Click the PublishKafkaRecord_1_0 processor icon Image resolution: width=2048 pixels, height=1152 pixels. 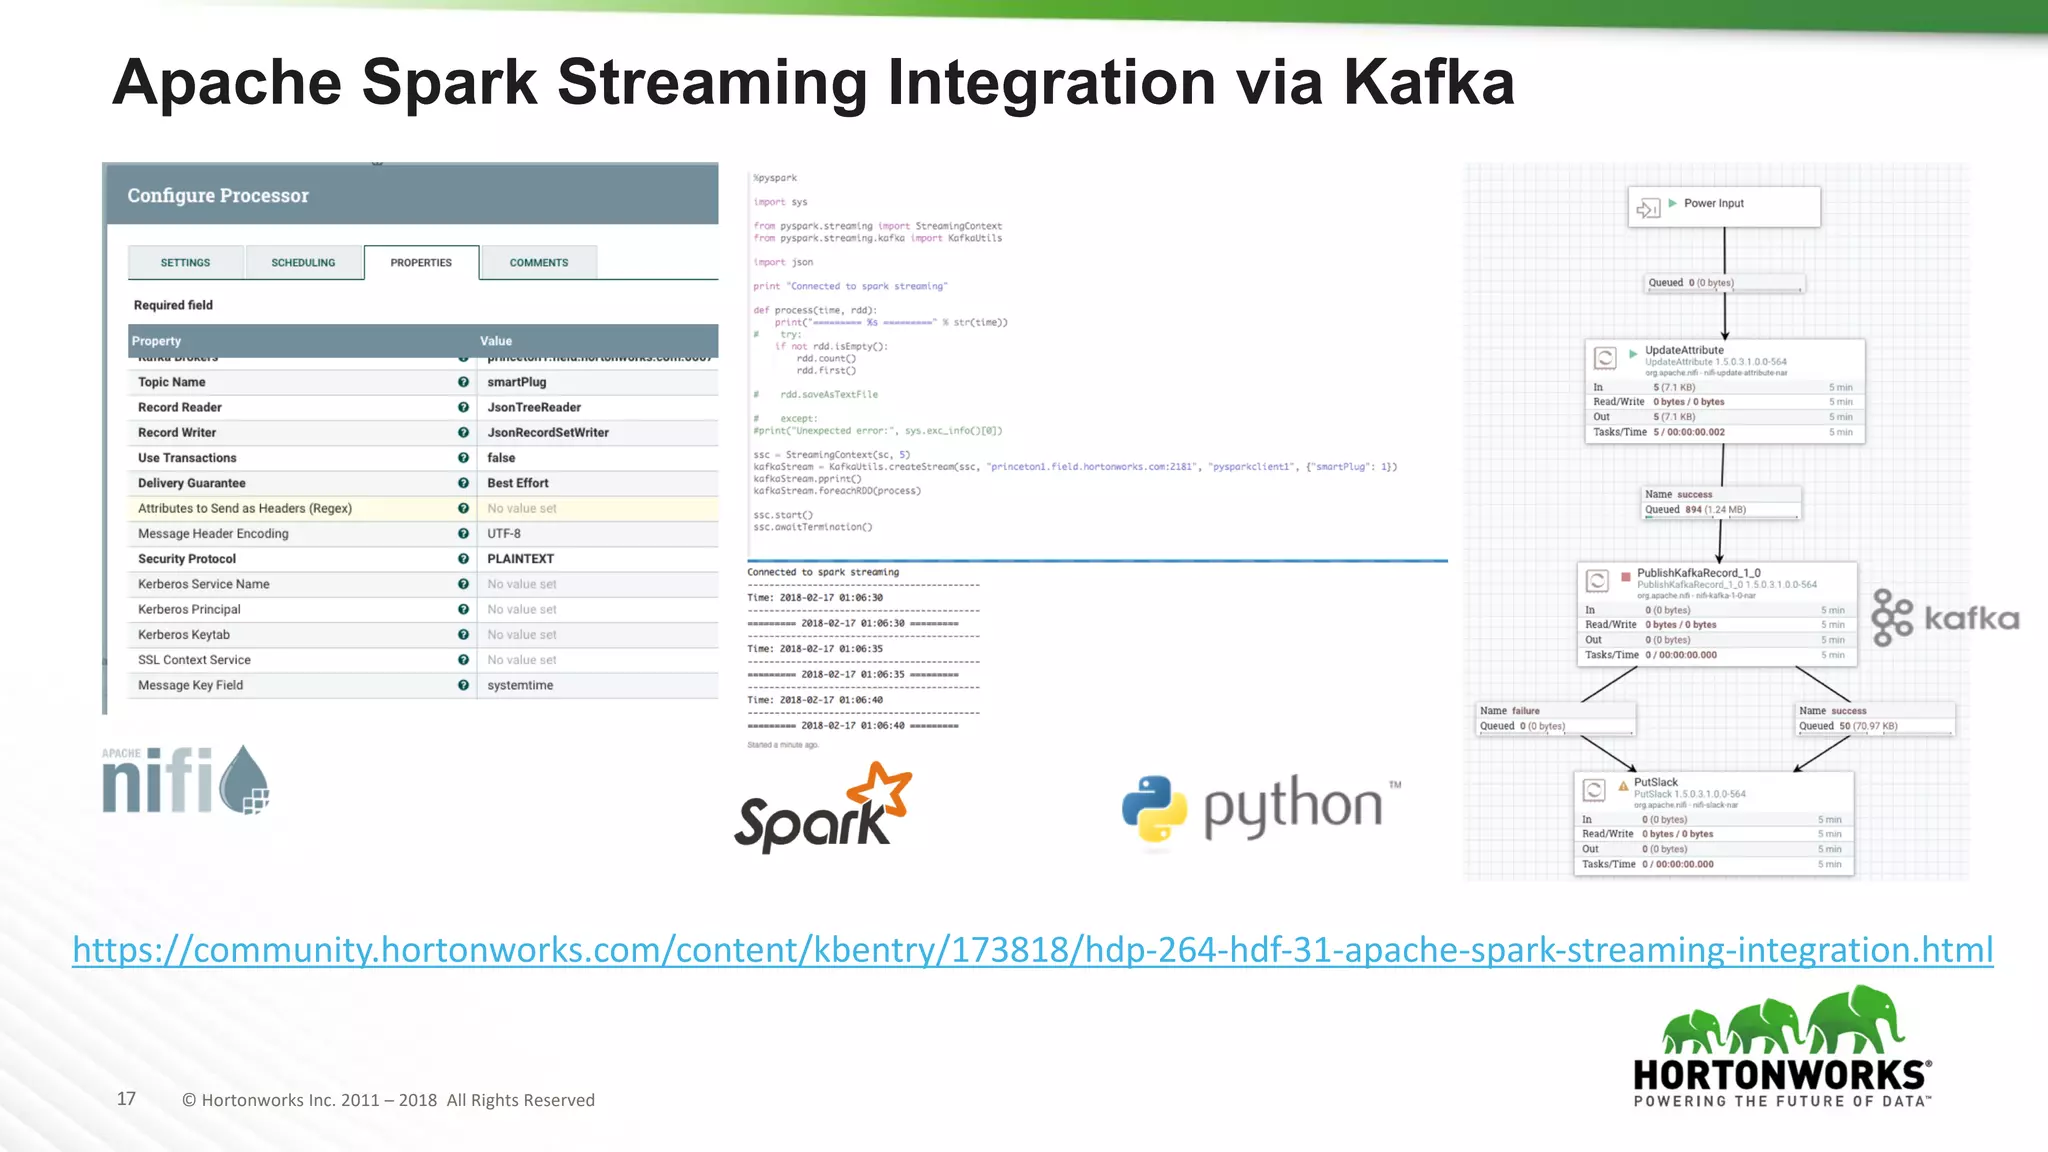tap(1598, 581)
